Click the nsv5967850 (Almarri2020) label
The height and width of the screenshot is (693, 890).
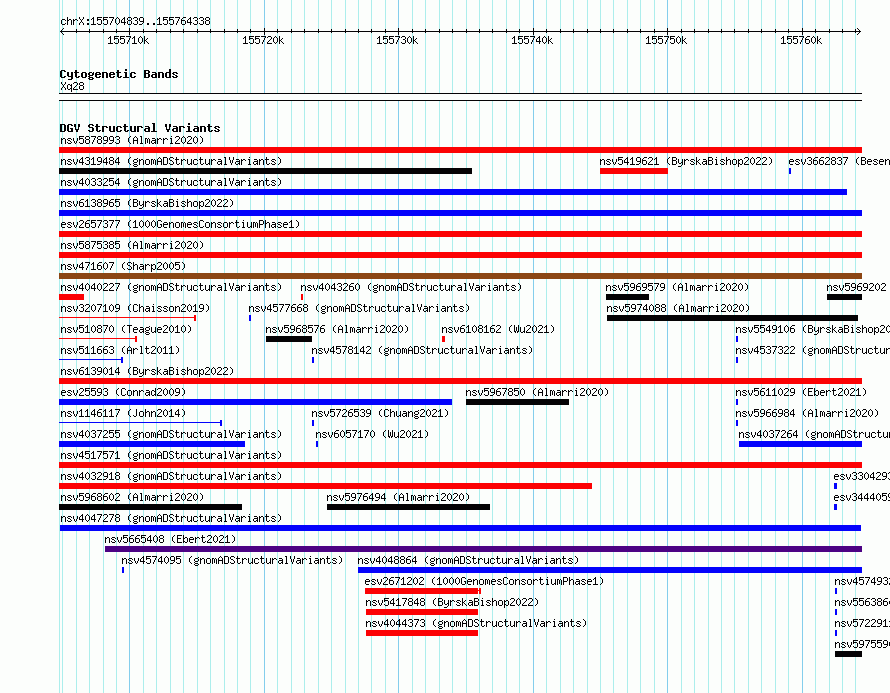pos(537,392)
